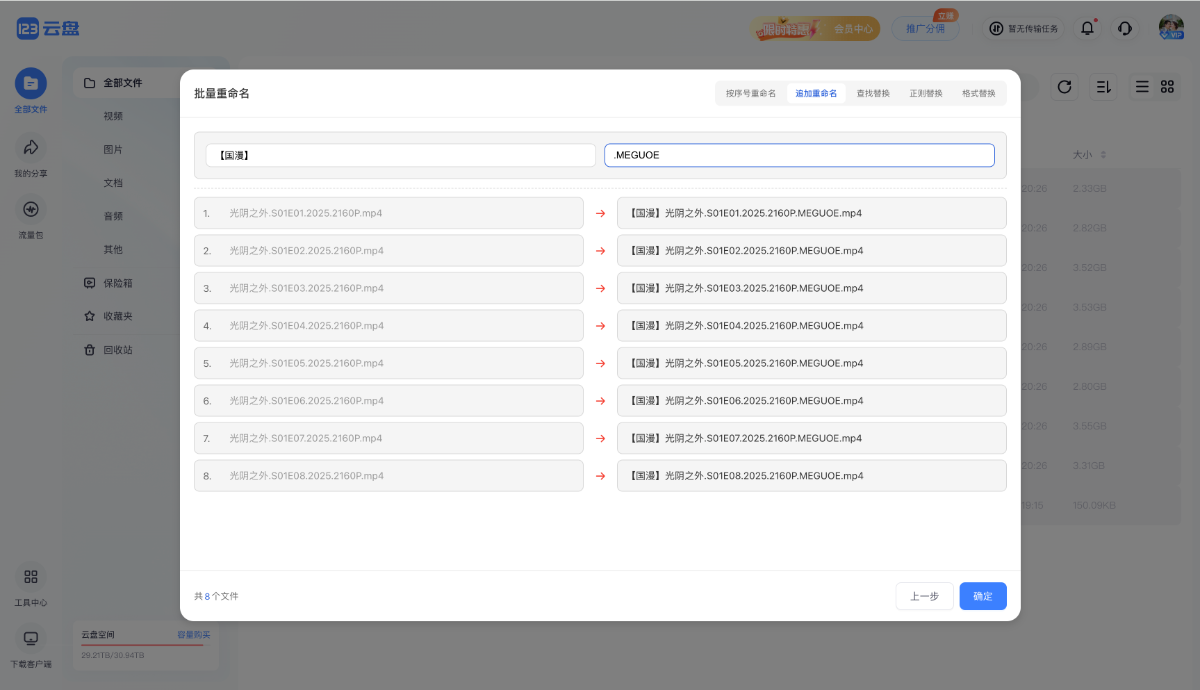This screenshot has width=1200, height=690.
Task: Click the prefix field containing 【国漫】
Action: [x=400, y=155]
